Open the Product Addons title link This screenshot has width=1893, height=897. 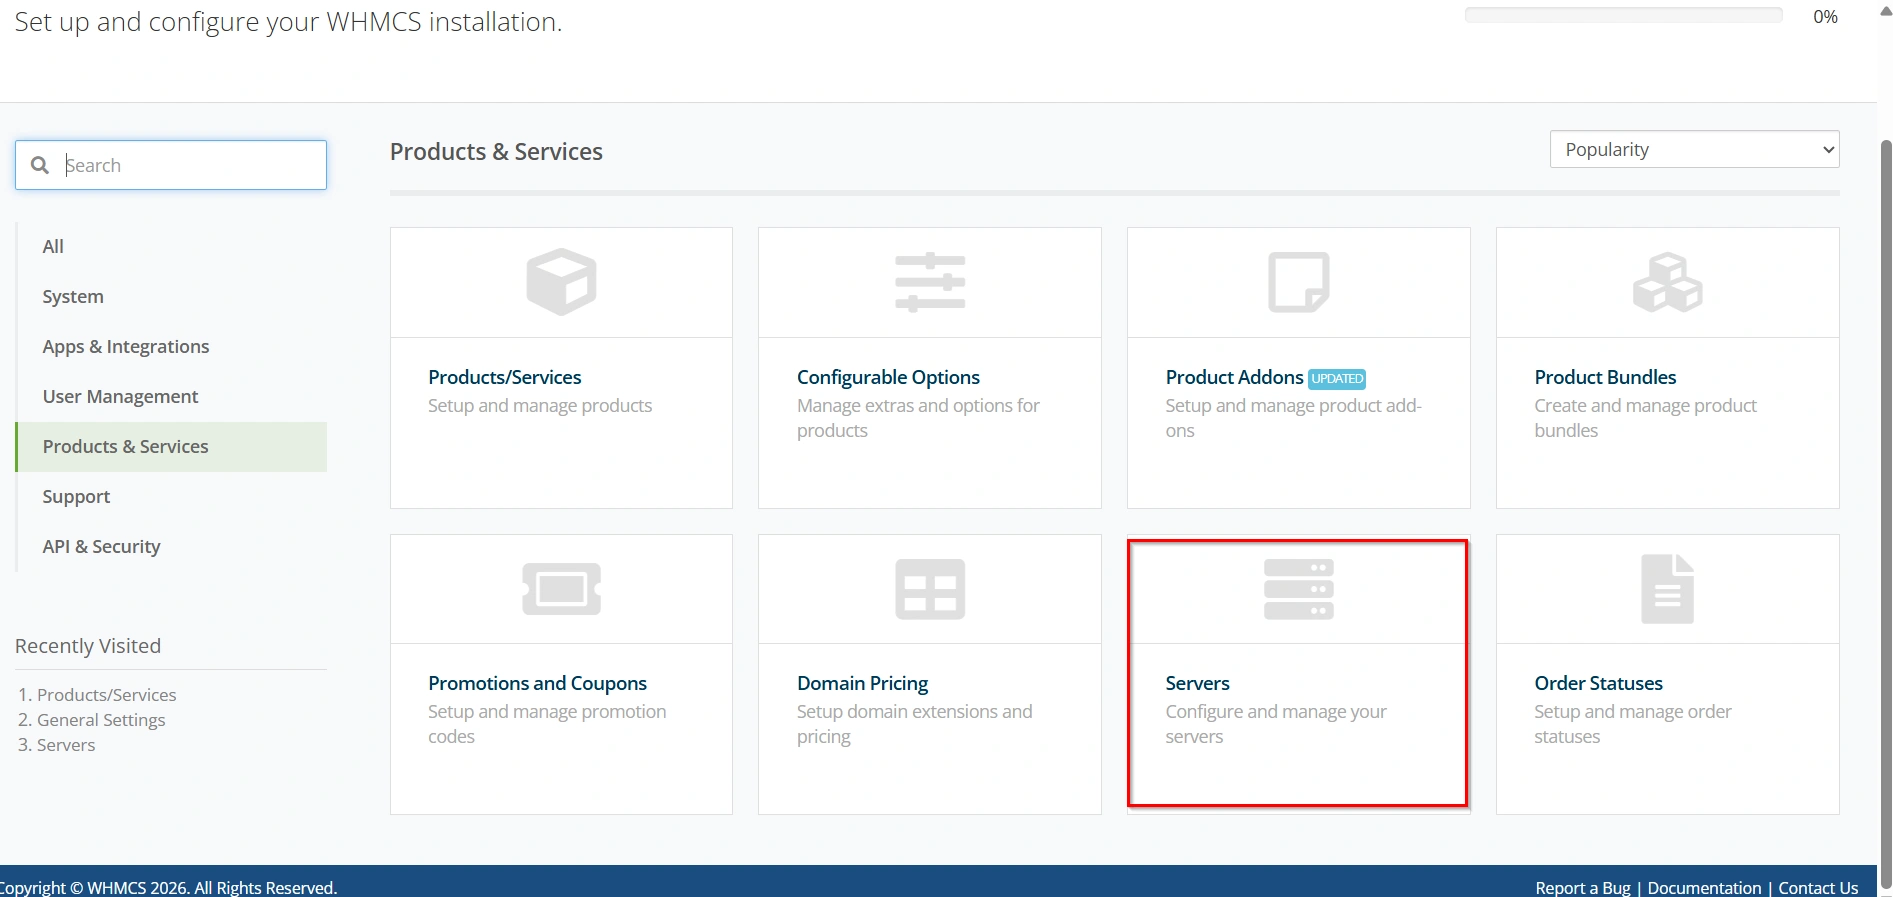coord(1234,377)
